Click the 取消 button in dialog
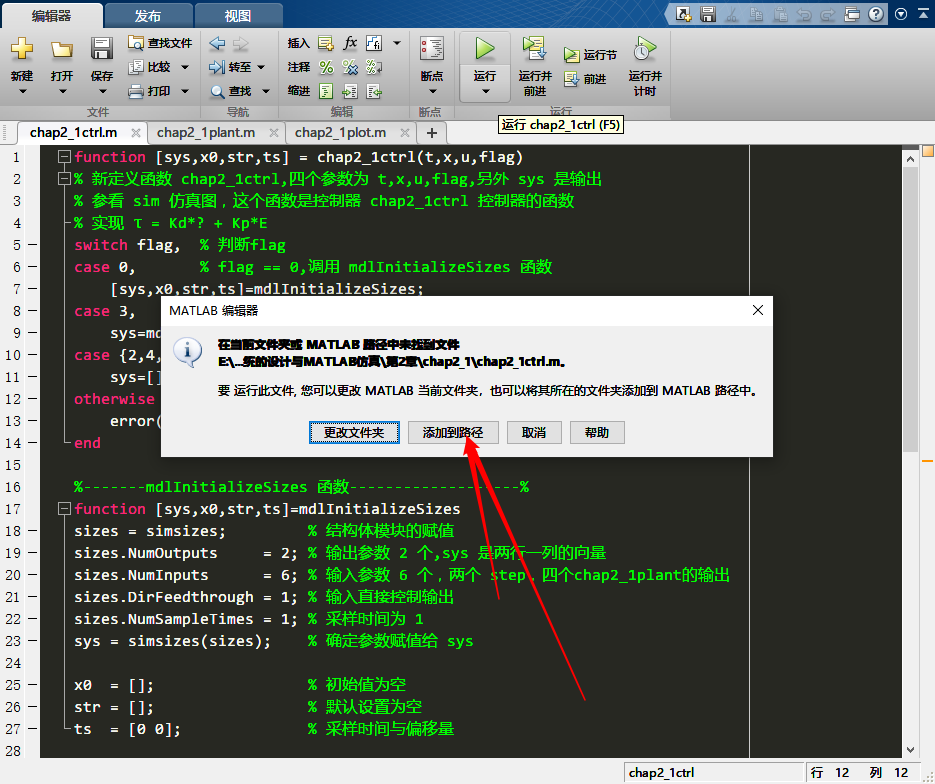Screen dimensions: 935x784 coord(534,432)
